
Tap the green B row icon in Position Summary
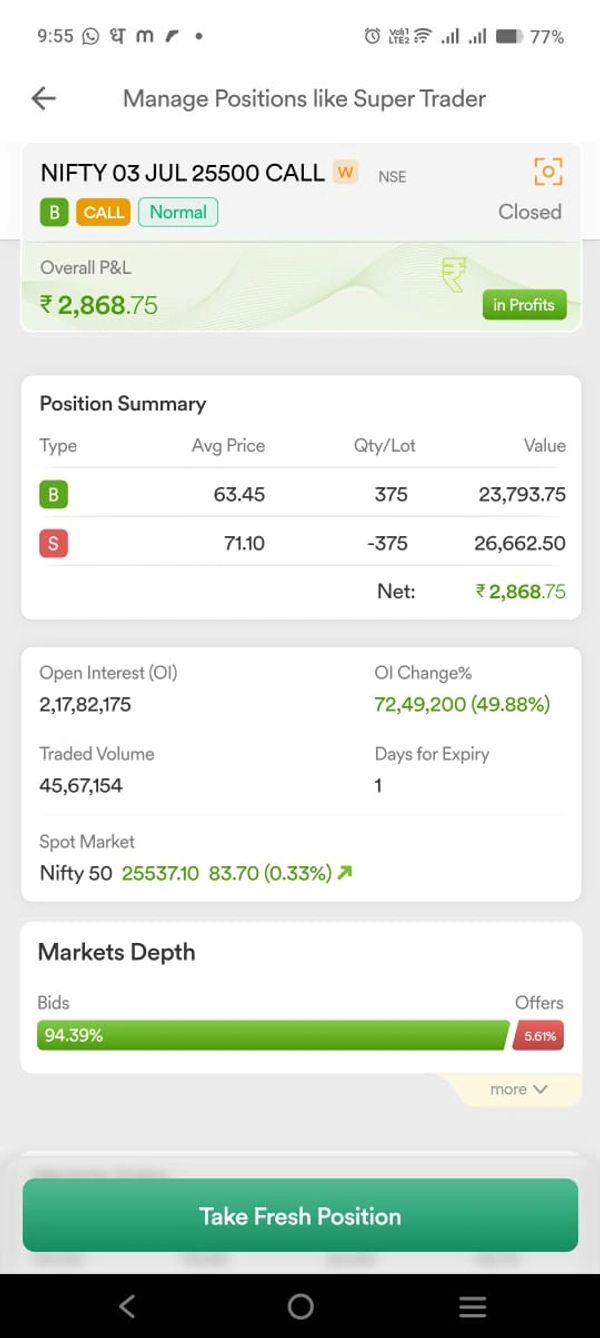click(x=54, y=494)
